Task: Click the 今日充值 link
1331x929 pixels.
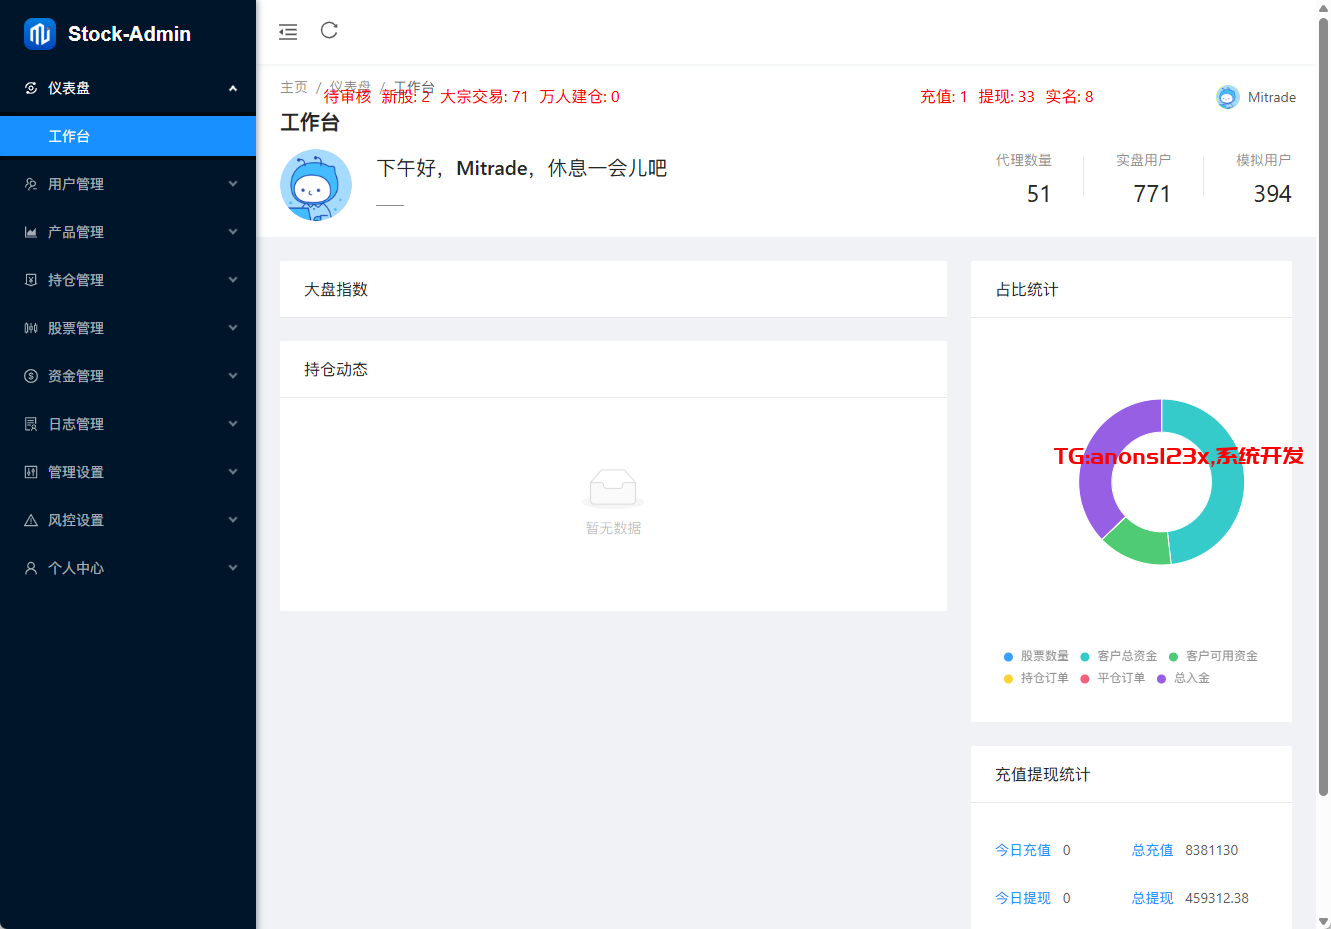Action: pyautogui.click(x=1022, y=850)
